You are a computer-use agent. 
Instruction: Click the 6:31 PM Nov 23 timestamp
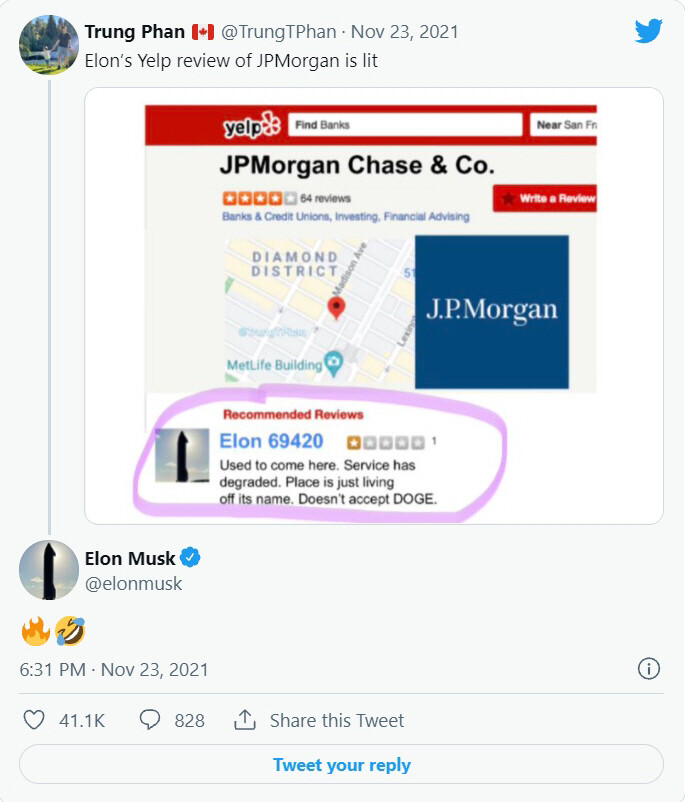(x=114, y=670)
